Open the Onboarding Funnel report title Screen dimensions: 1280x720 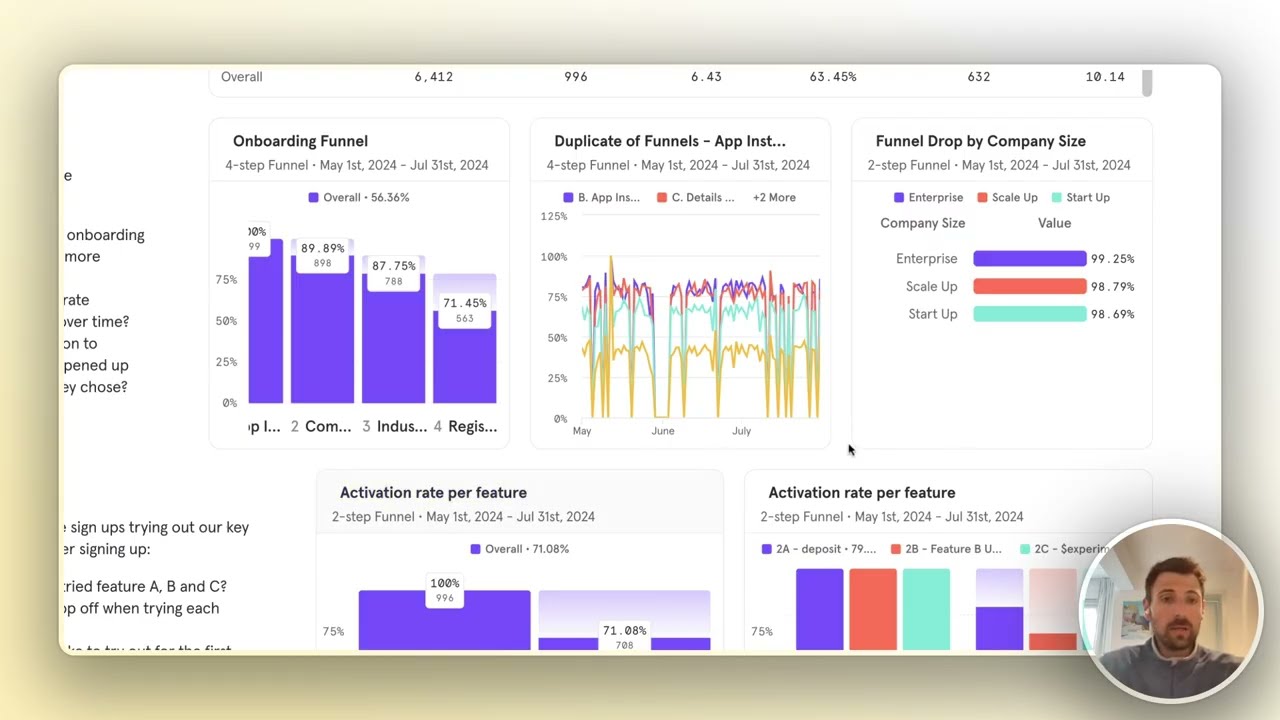click(300, 141)
